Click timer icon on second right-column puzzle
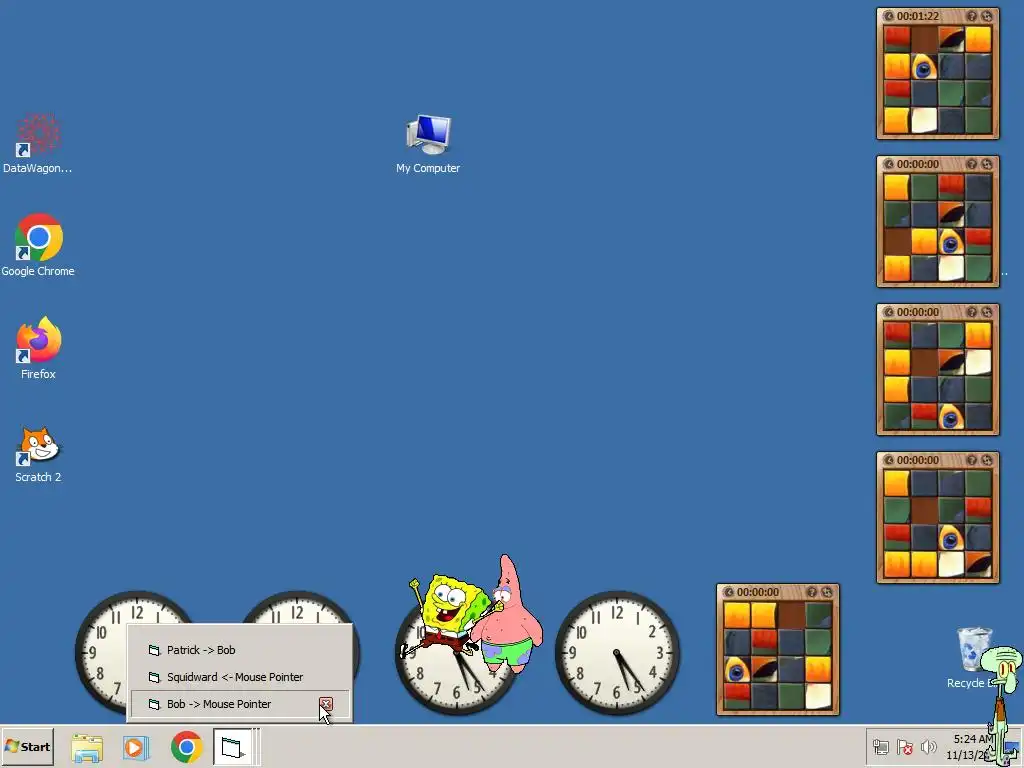The height and width of the screenshot is (768, 1024). click(889, 165)
